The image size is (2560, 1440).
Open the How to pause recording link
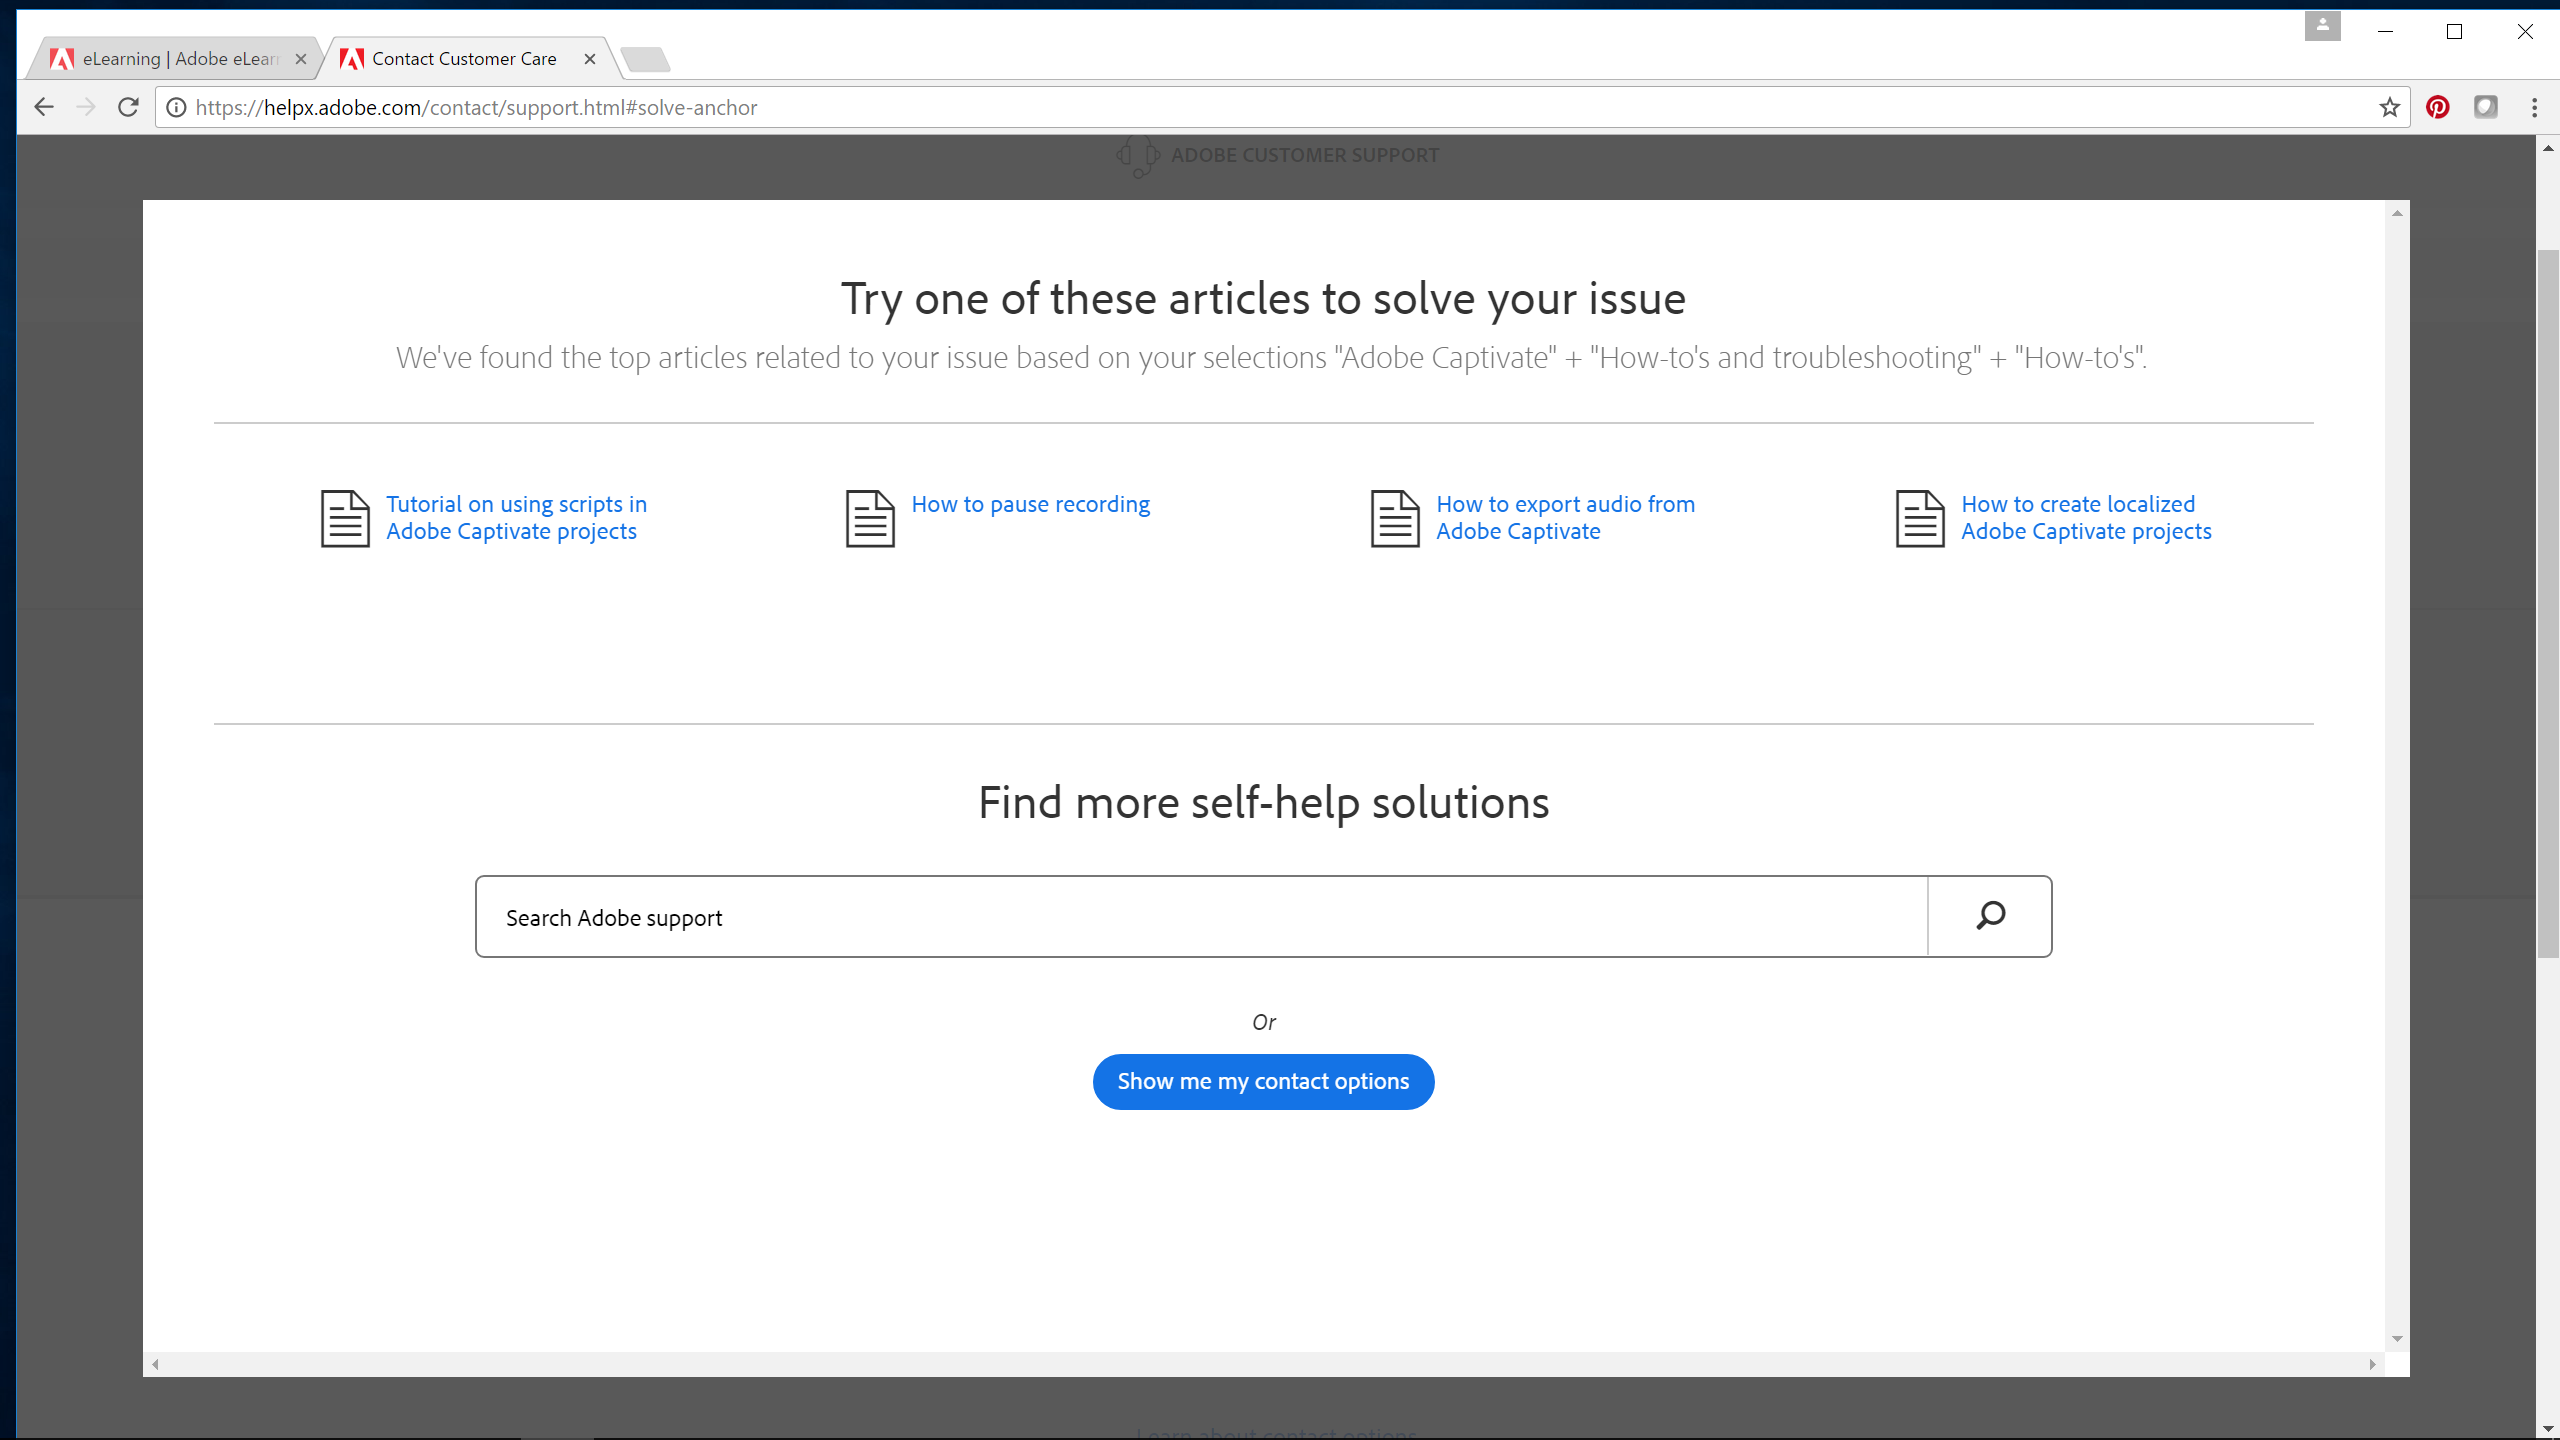(x=1030, y=504)
